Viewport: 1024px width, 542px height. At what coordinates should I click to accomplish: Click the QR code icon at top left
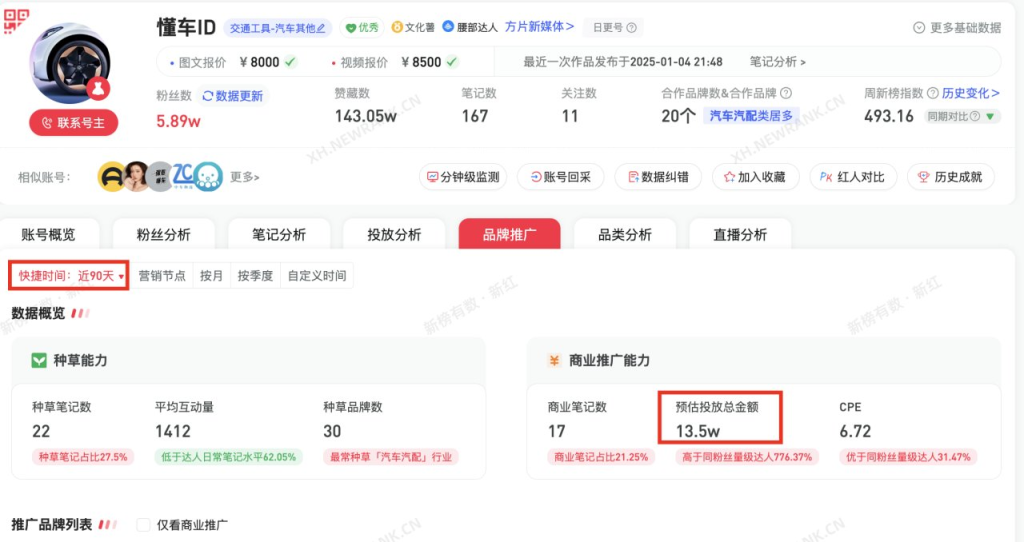(16, 20)
